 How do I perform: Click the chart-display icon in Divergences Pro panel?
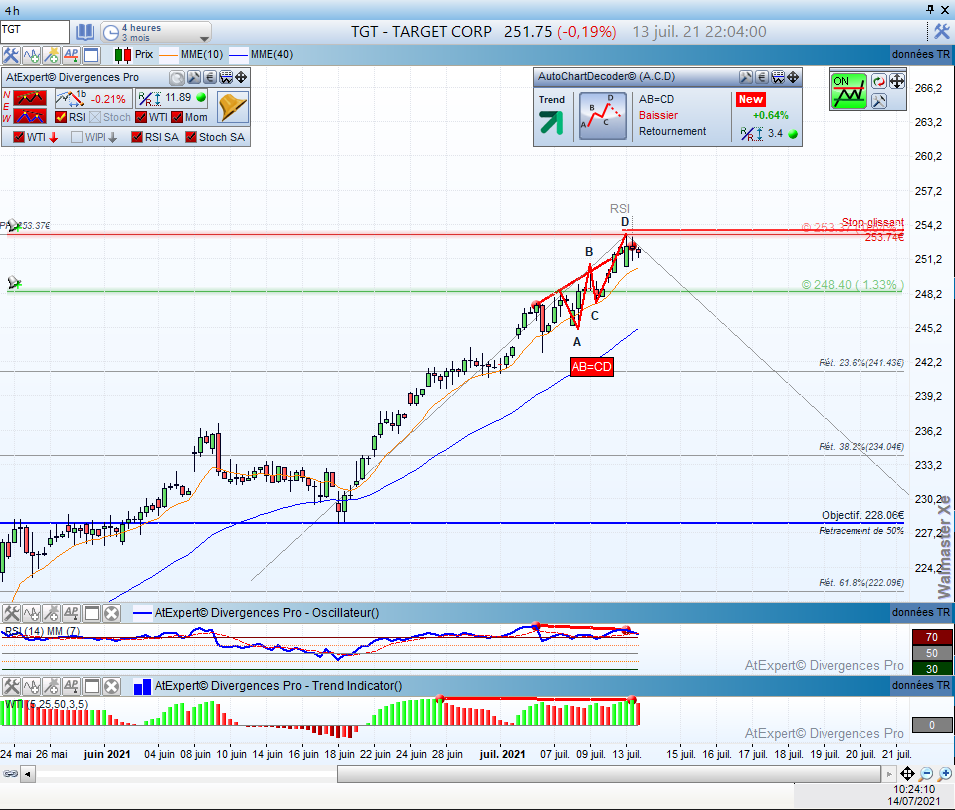(x=226, y=77)
